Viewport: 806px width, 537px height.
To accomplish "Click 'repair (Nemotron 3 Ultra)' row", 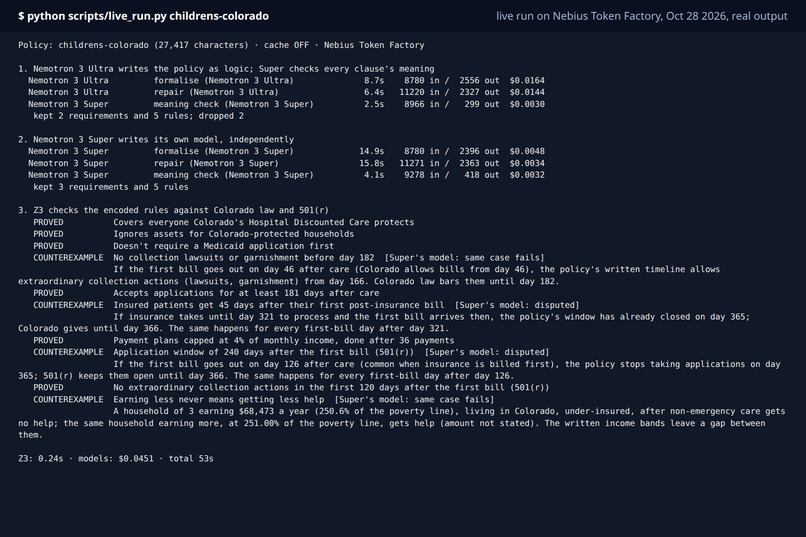I will tap(286, 92).
